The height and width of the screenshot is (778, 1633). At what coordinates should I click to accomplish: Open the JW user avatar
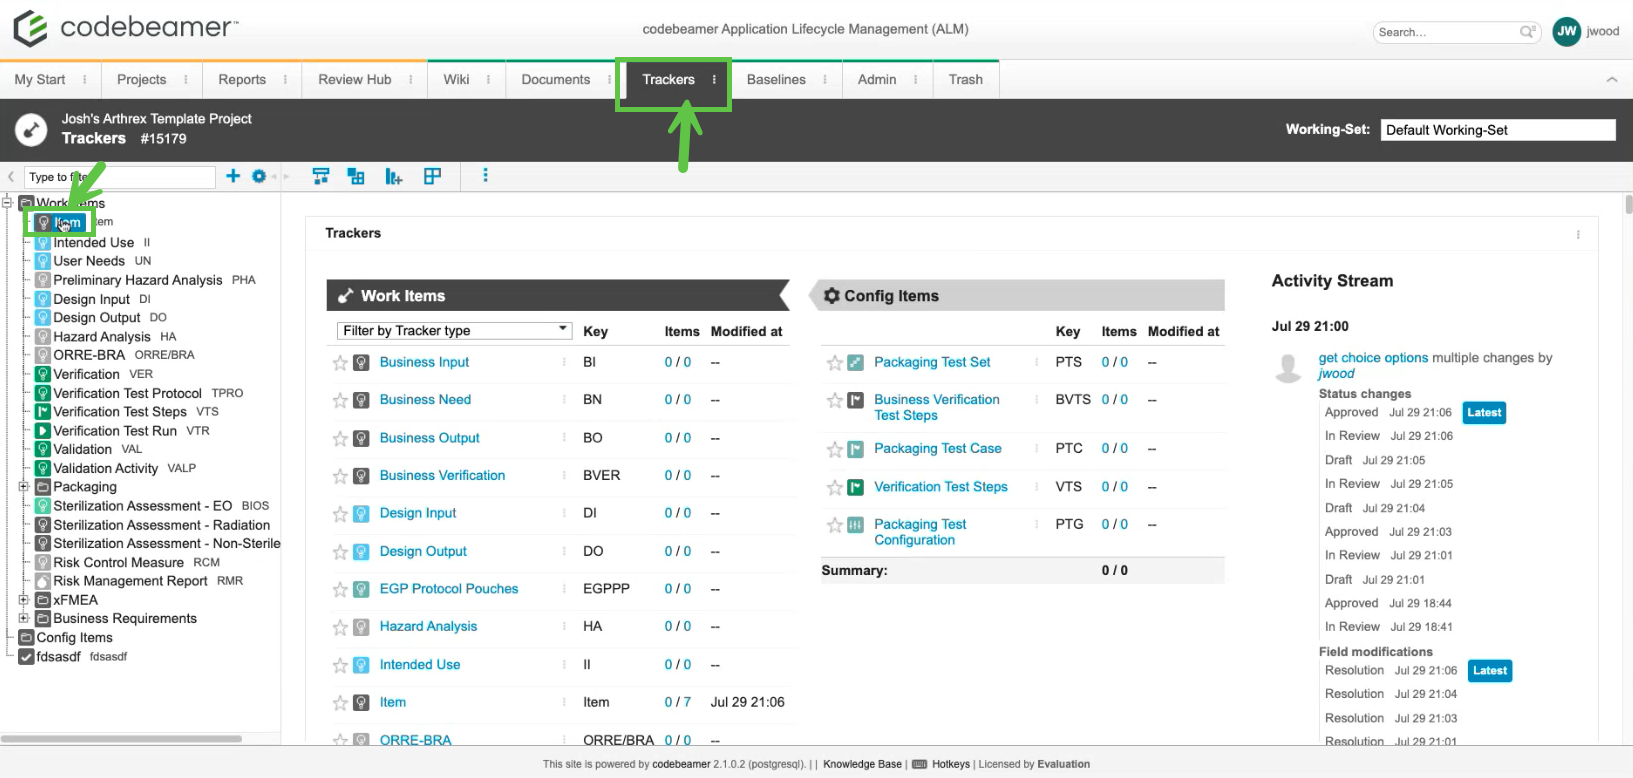pos(1566,31)
